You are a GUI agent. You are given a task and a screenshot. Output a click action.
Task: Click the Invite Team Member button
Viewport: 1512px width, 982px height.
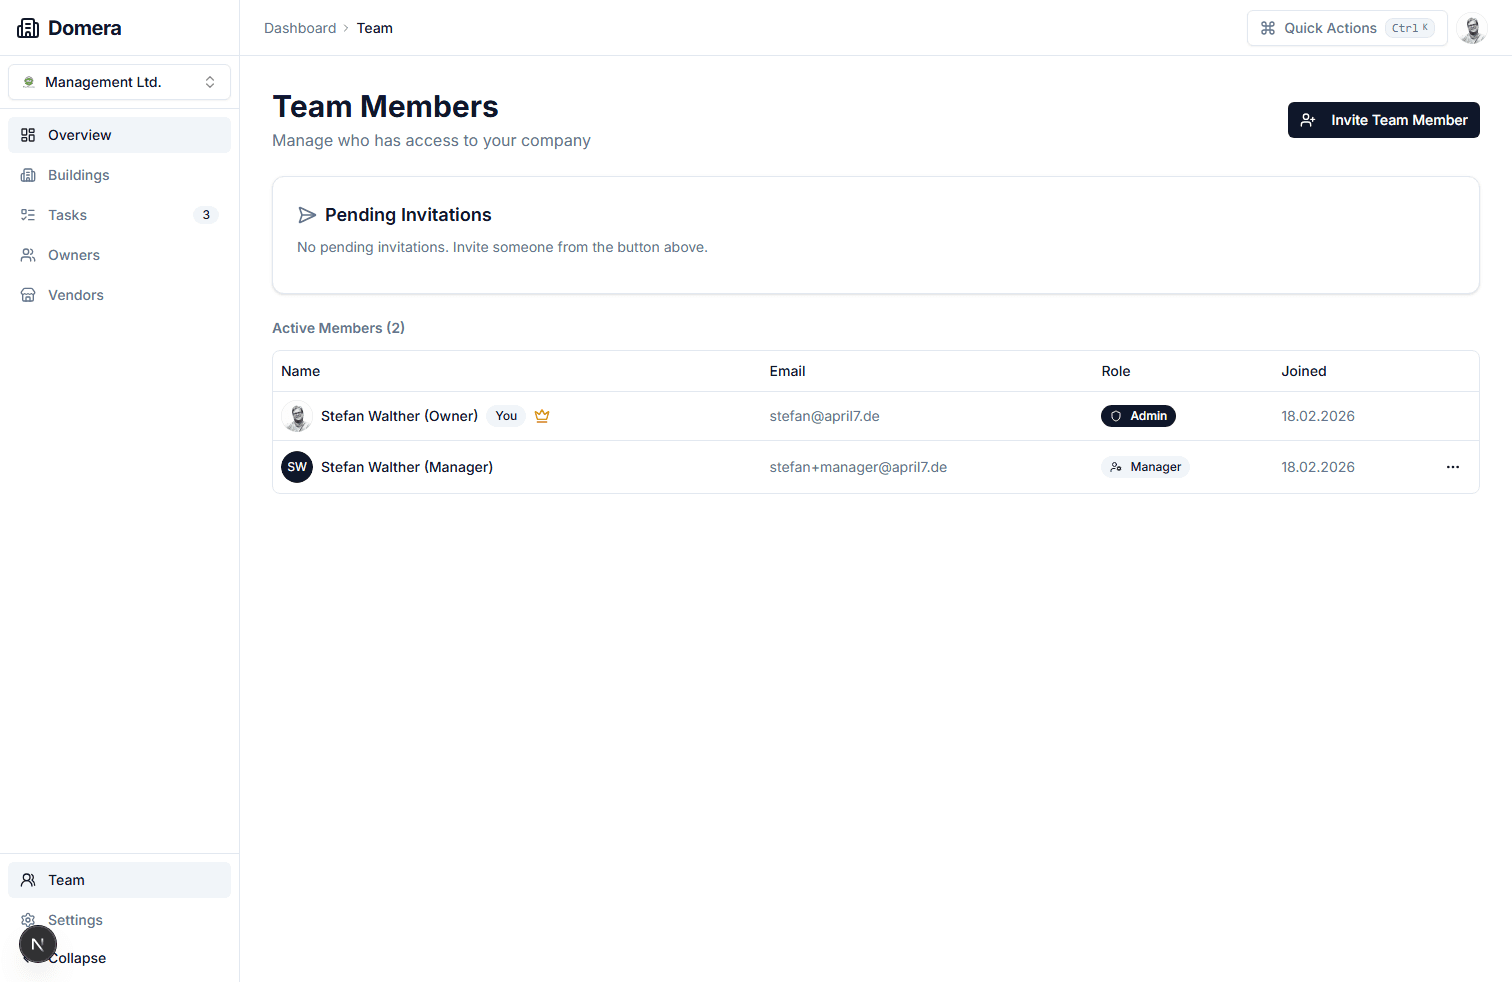(1383, 119)
